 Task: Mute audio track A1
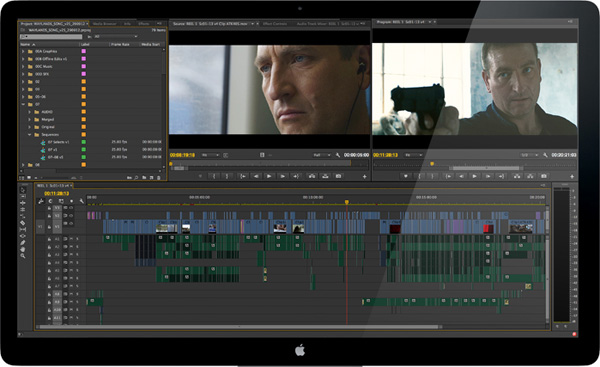(71, 239)
